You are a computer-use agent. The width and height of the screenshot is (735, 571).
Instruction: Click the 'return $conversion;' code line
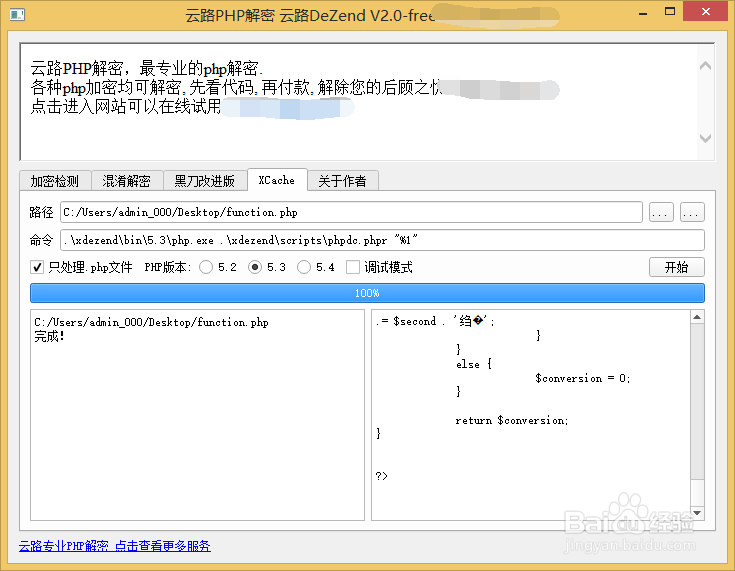coord(511,421)
